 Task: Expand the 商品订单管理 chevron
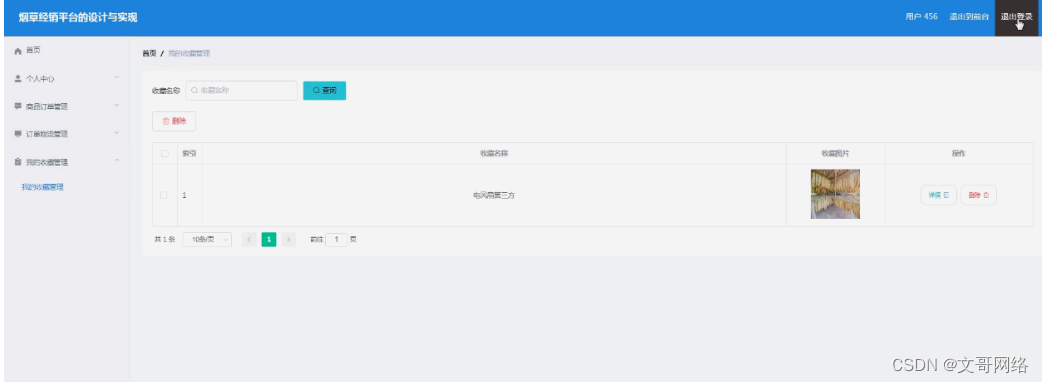click(117, 105)
